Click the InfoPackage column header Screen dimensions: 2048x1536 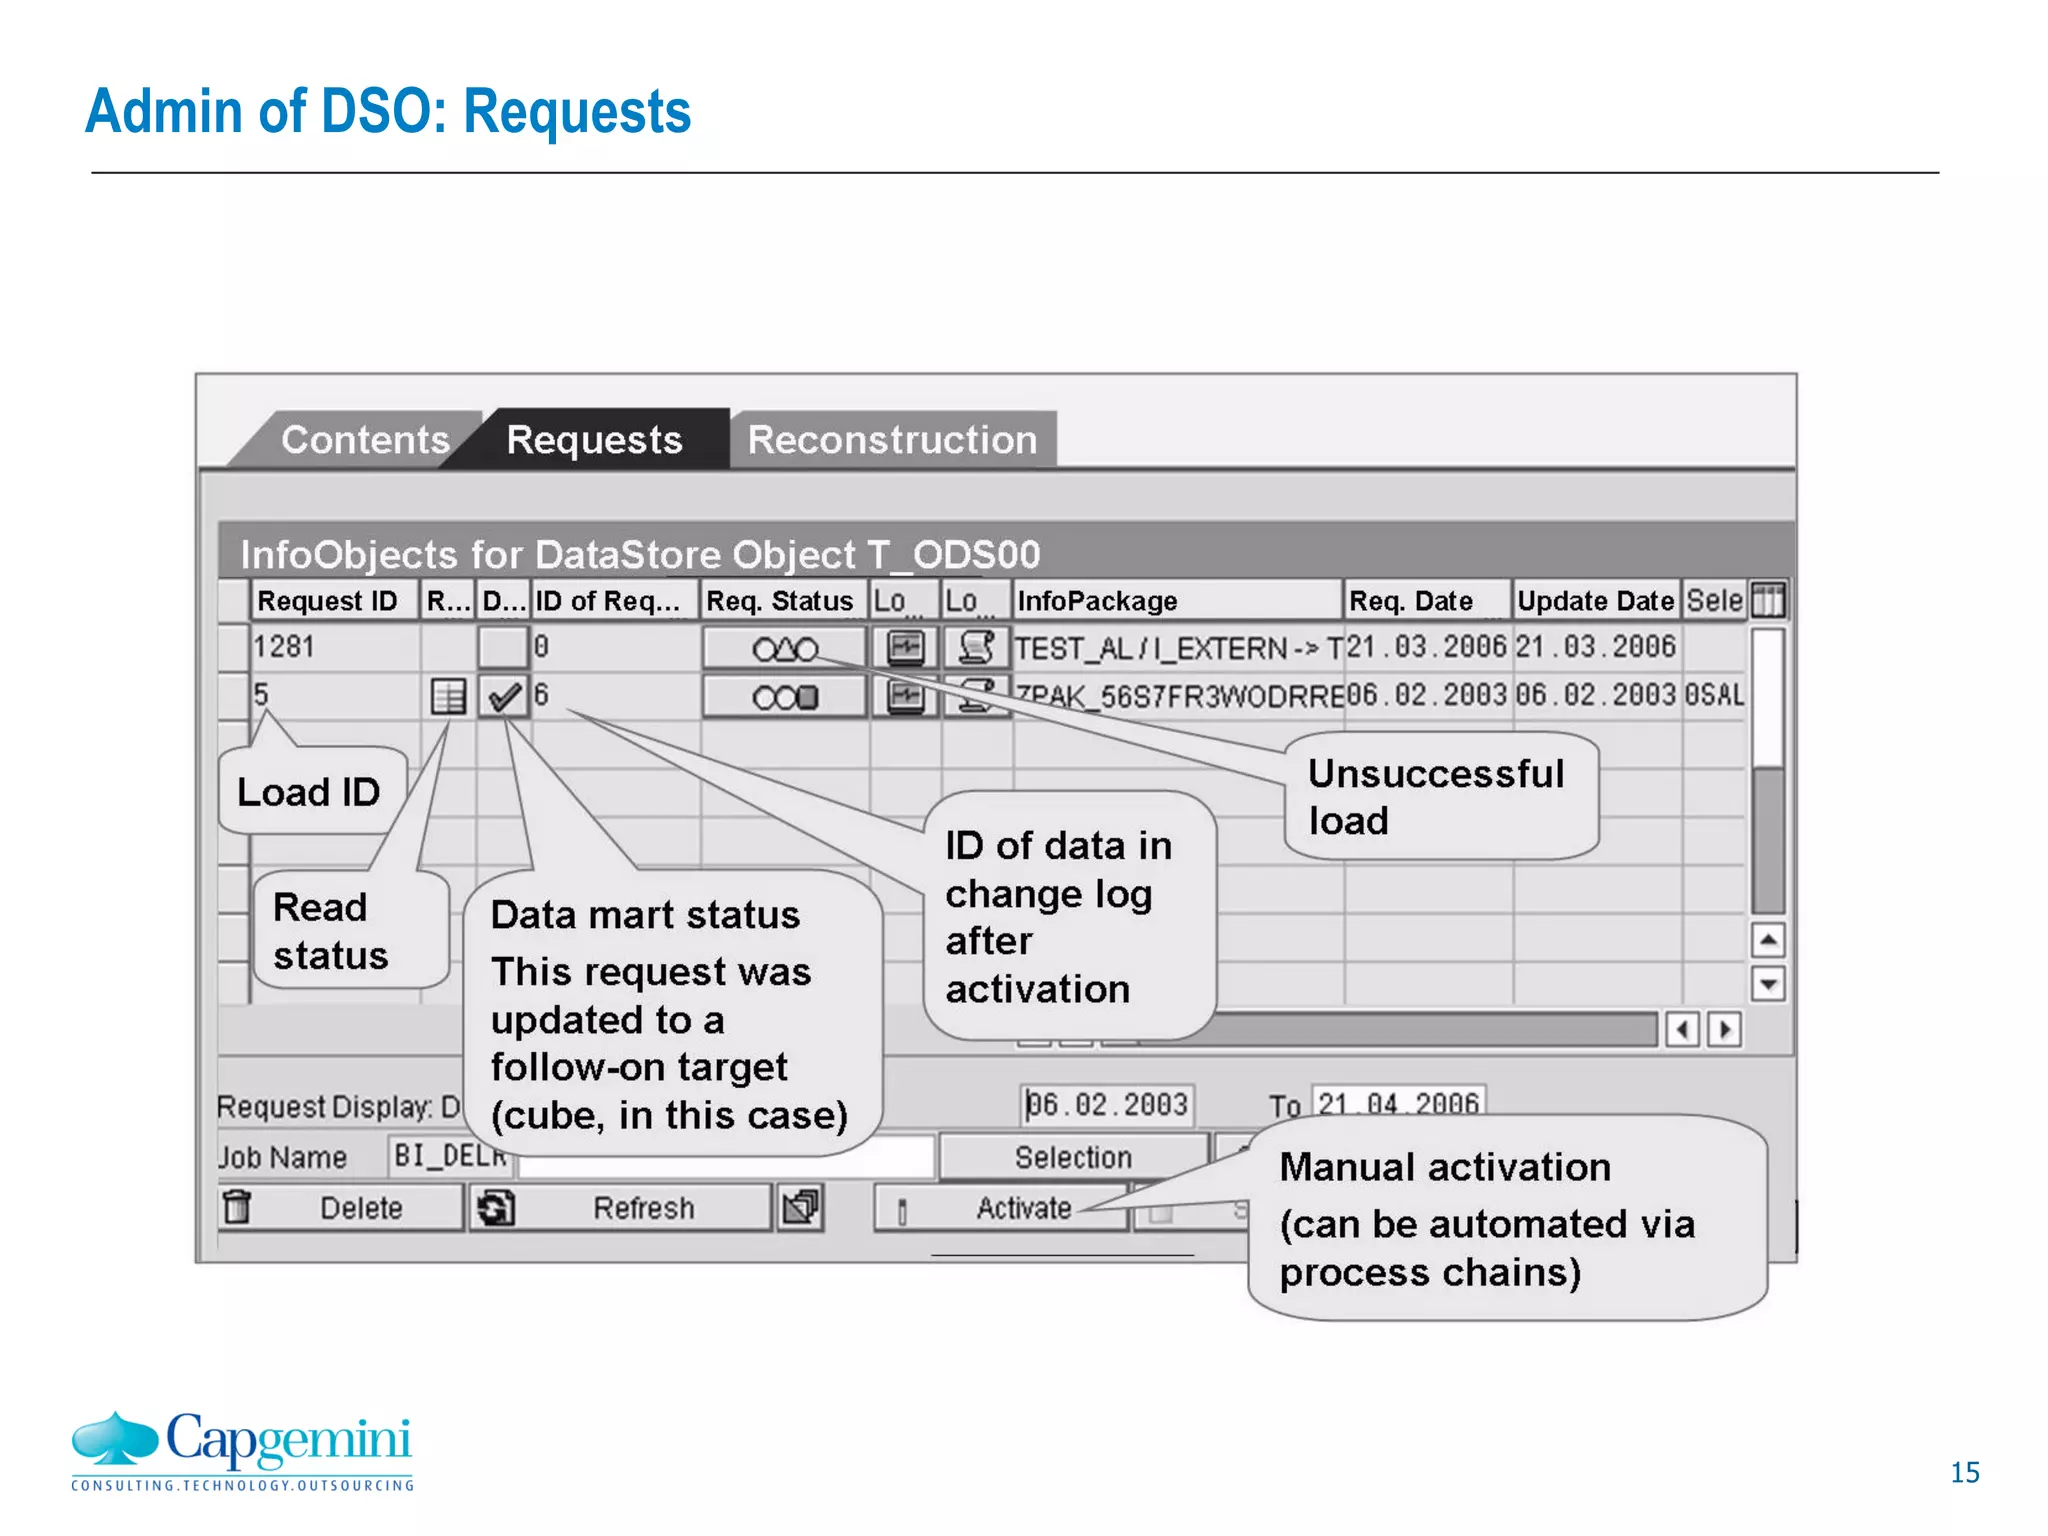[1177, 601]
